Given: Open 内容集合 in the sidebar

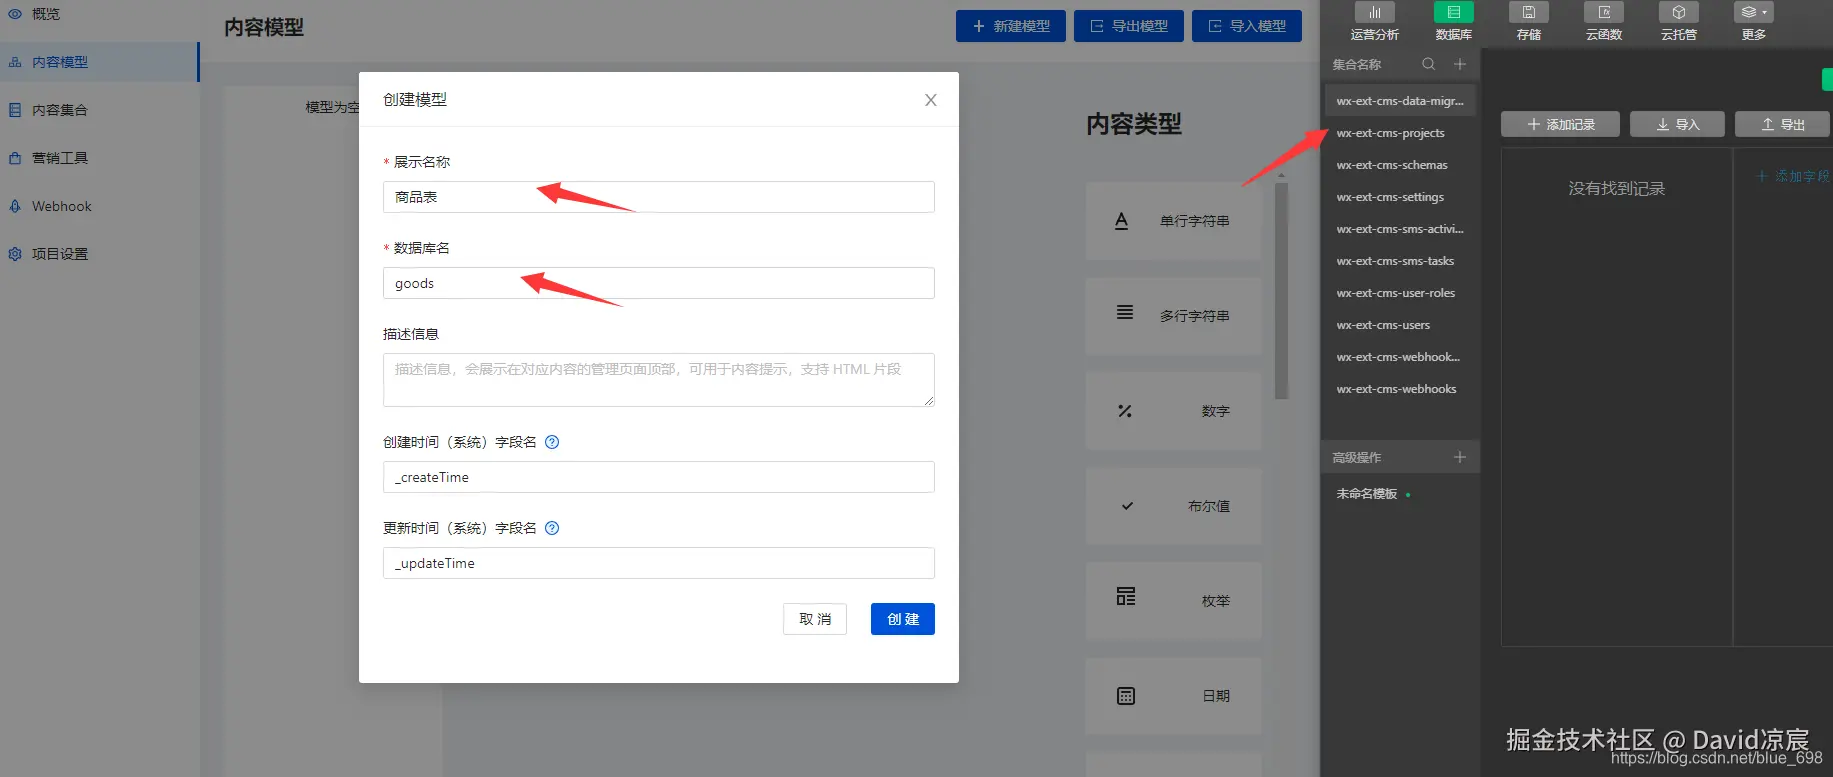Looking at the screenshot, I should click(x=60, y=110).
